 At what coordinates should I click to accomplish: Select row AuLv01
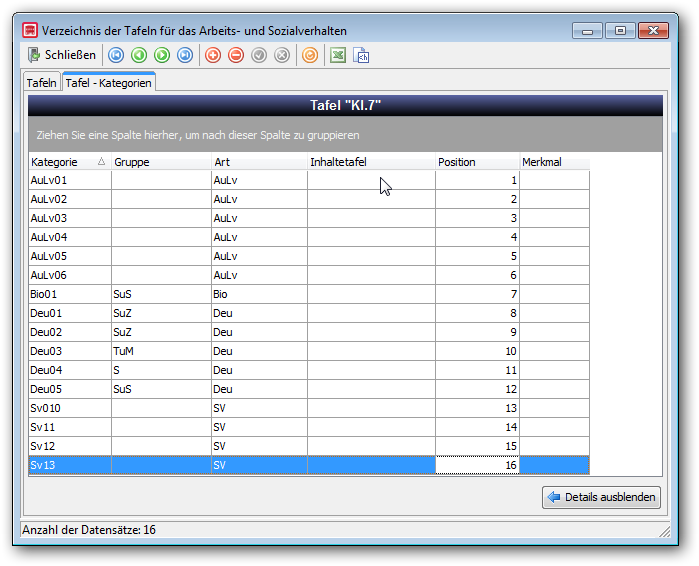pyautogui.click(x=309, y=180)
